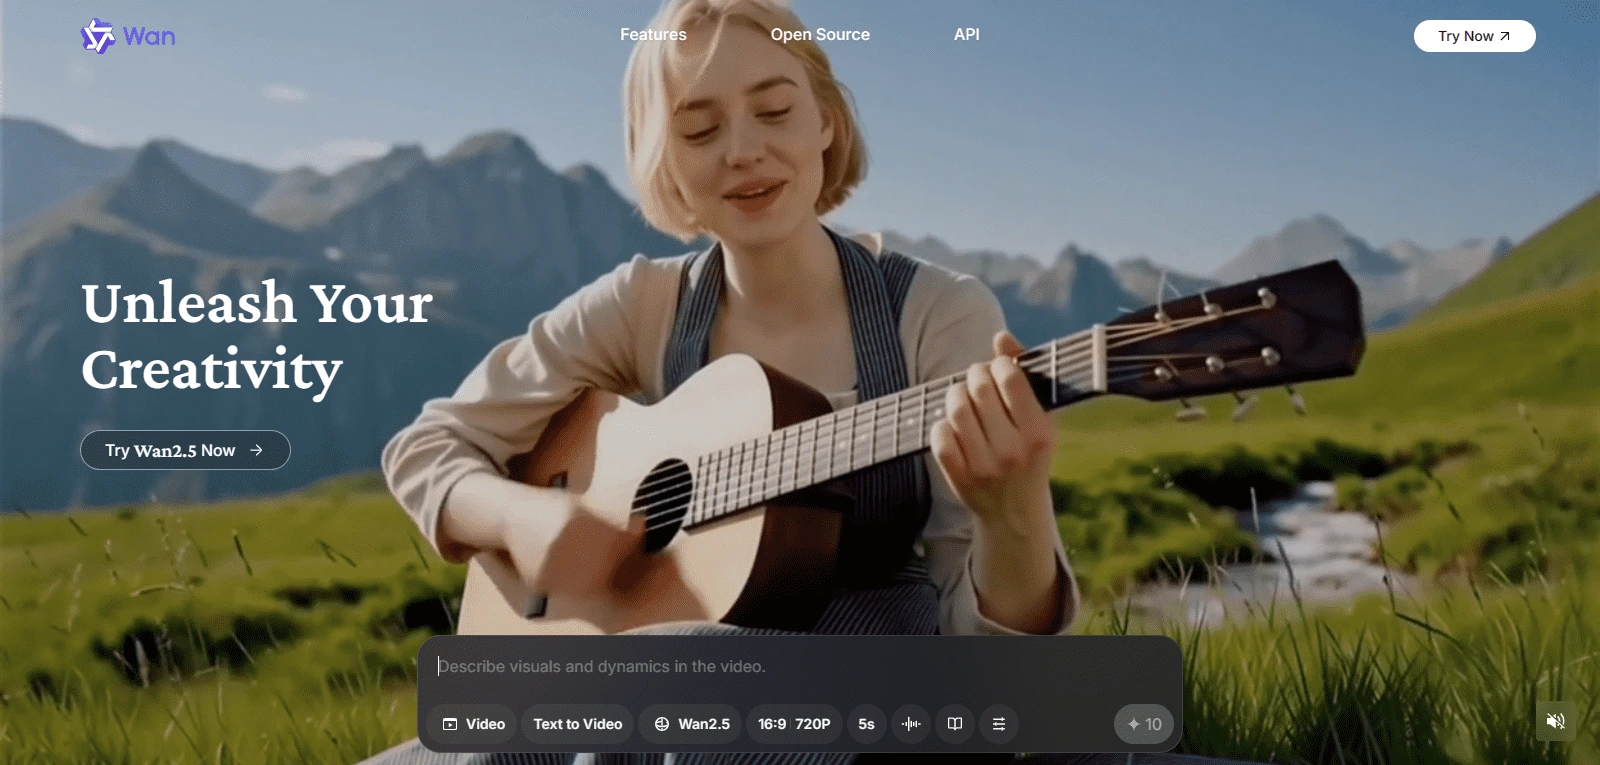Open the Features menu item

(x=653, y=35)
